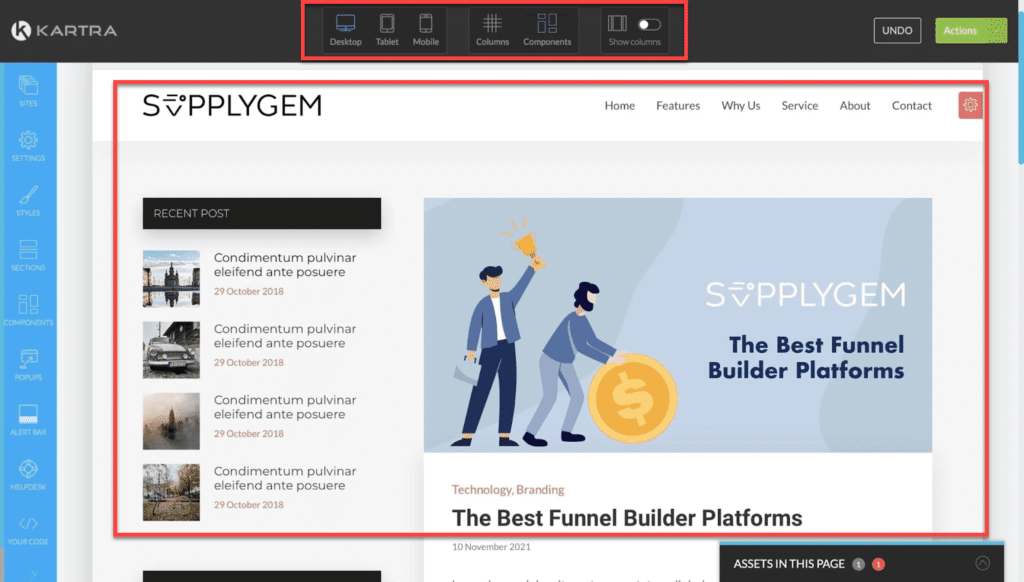Select the RECENT POST heading bar
This screenshot has height=582, width=1024.
point(262,214)
